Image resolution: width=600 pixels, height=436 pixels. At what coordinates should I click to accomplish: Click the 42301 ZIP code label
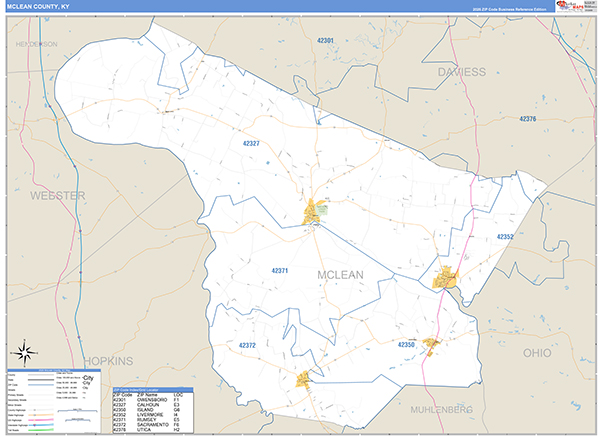pyautogui.click(x=326, y=40)
